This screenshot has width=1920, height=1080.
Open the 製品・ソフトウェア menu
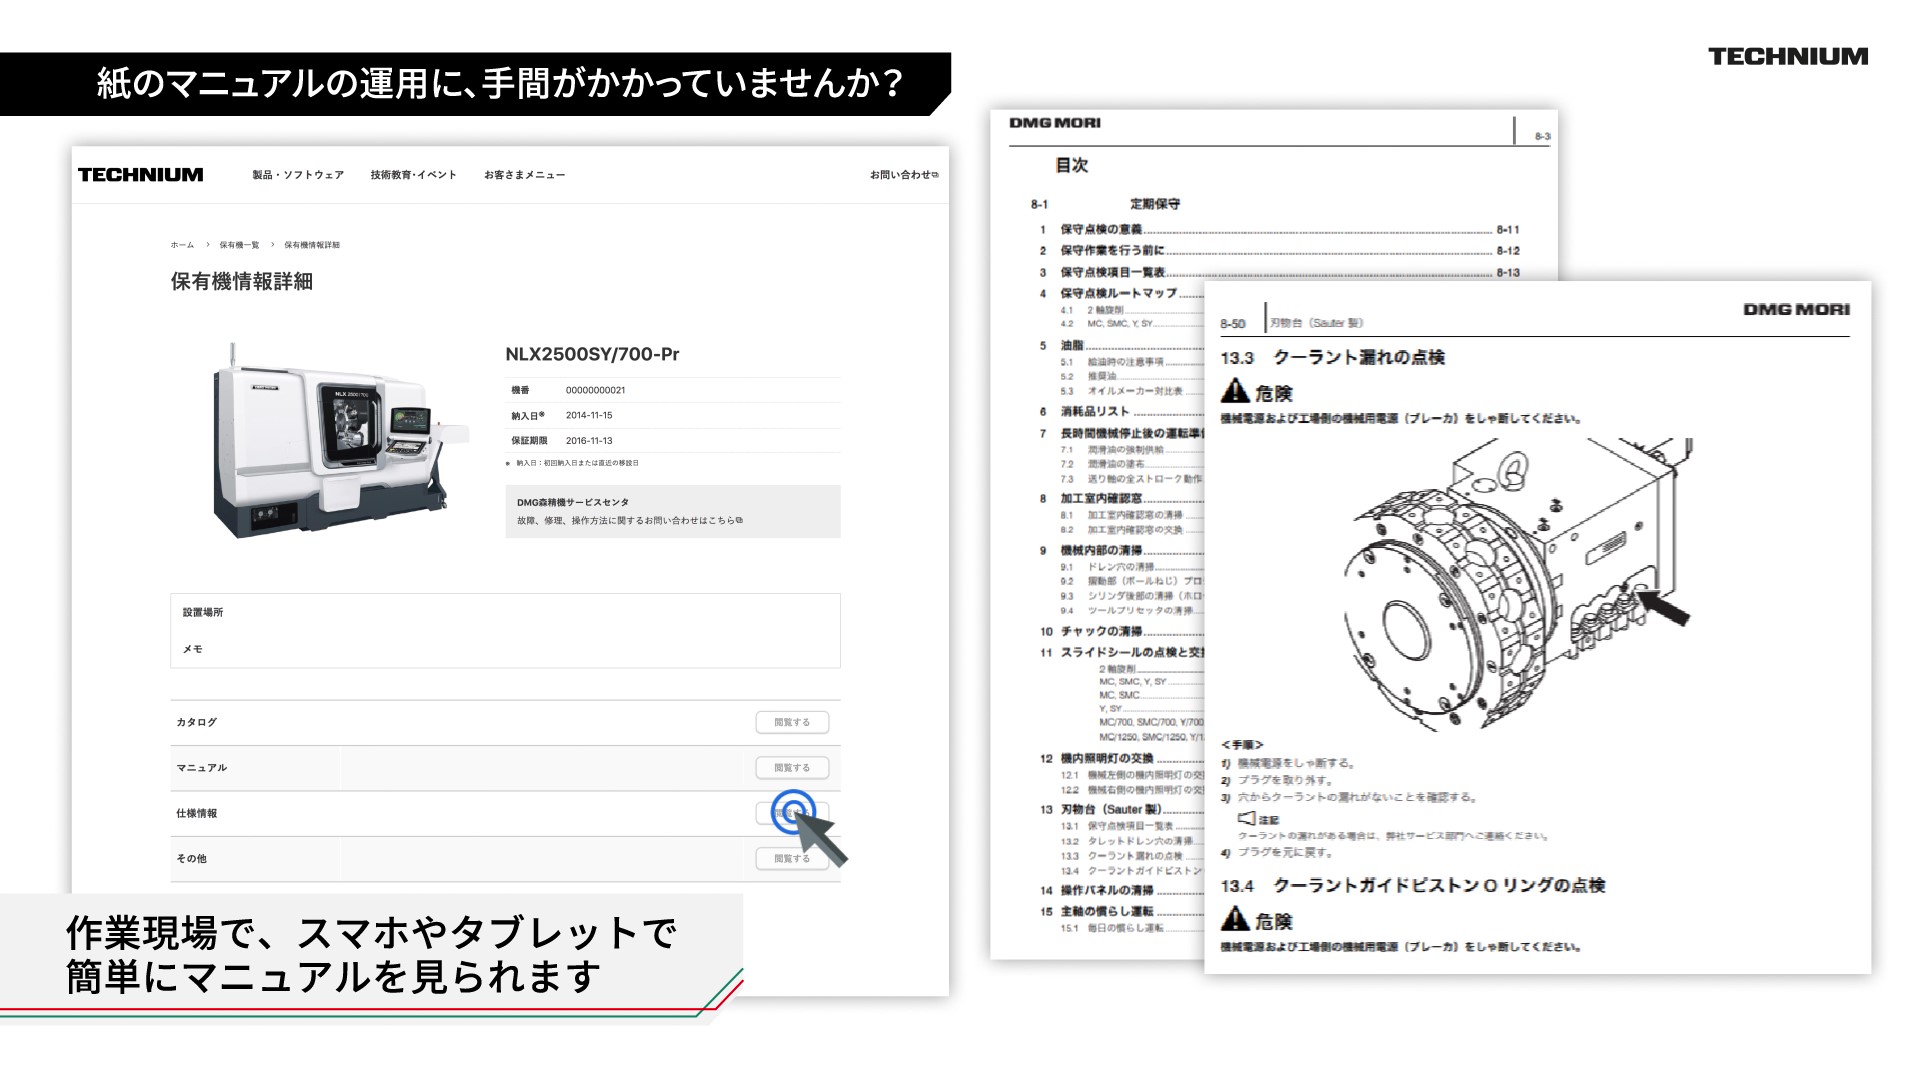point(298,175)
